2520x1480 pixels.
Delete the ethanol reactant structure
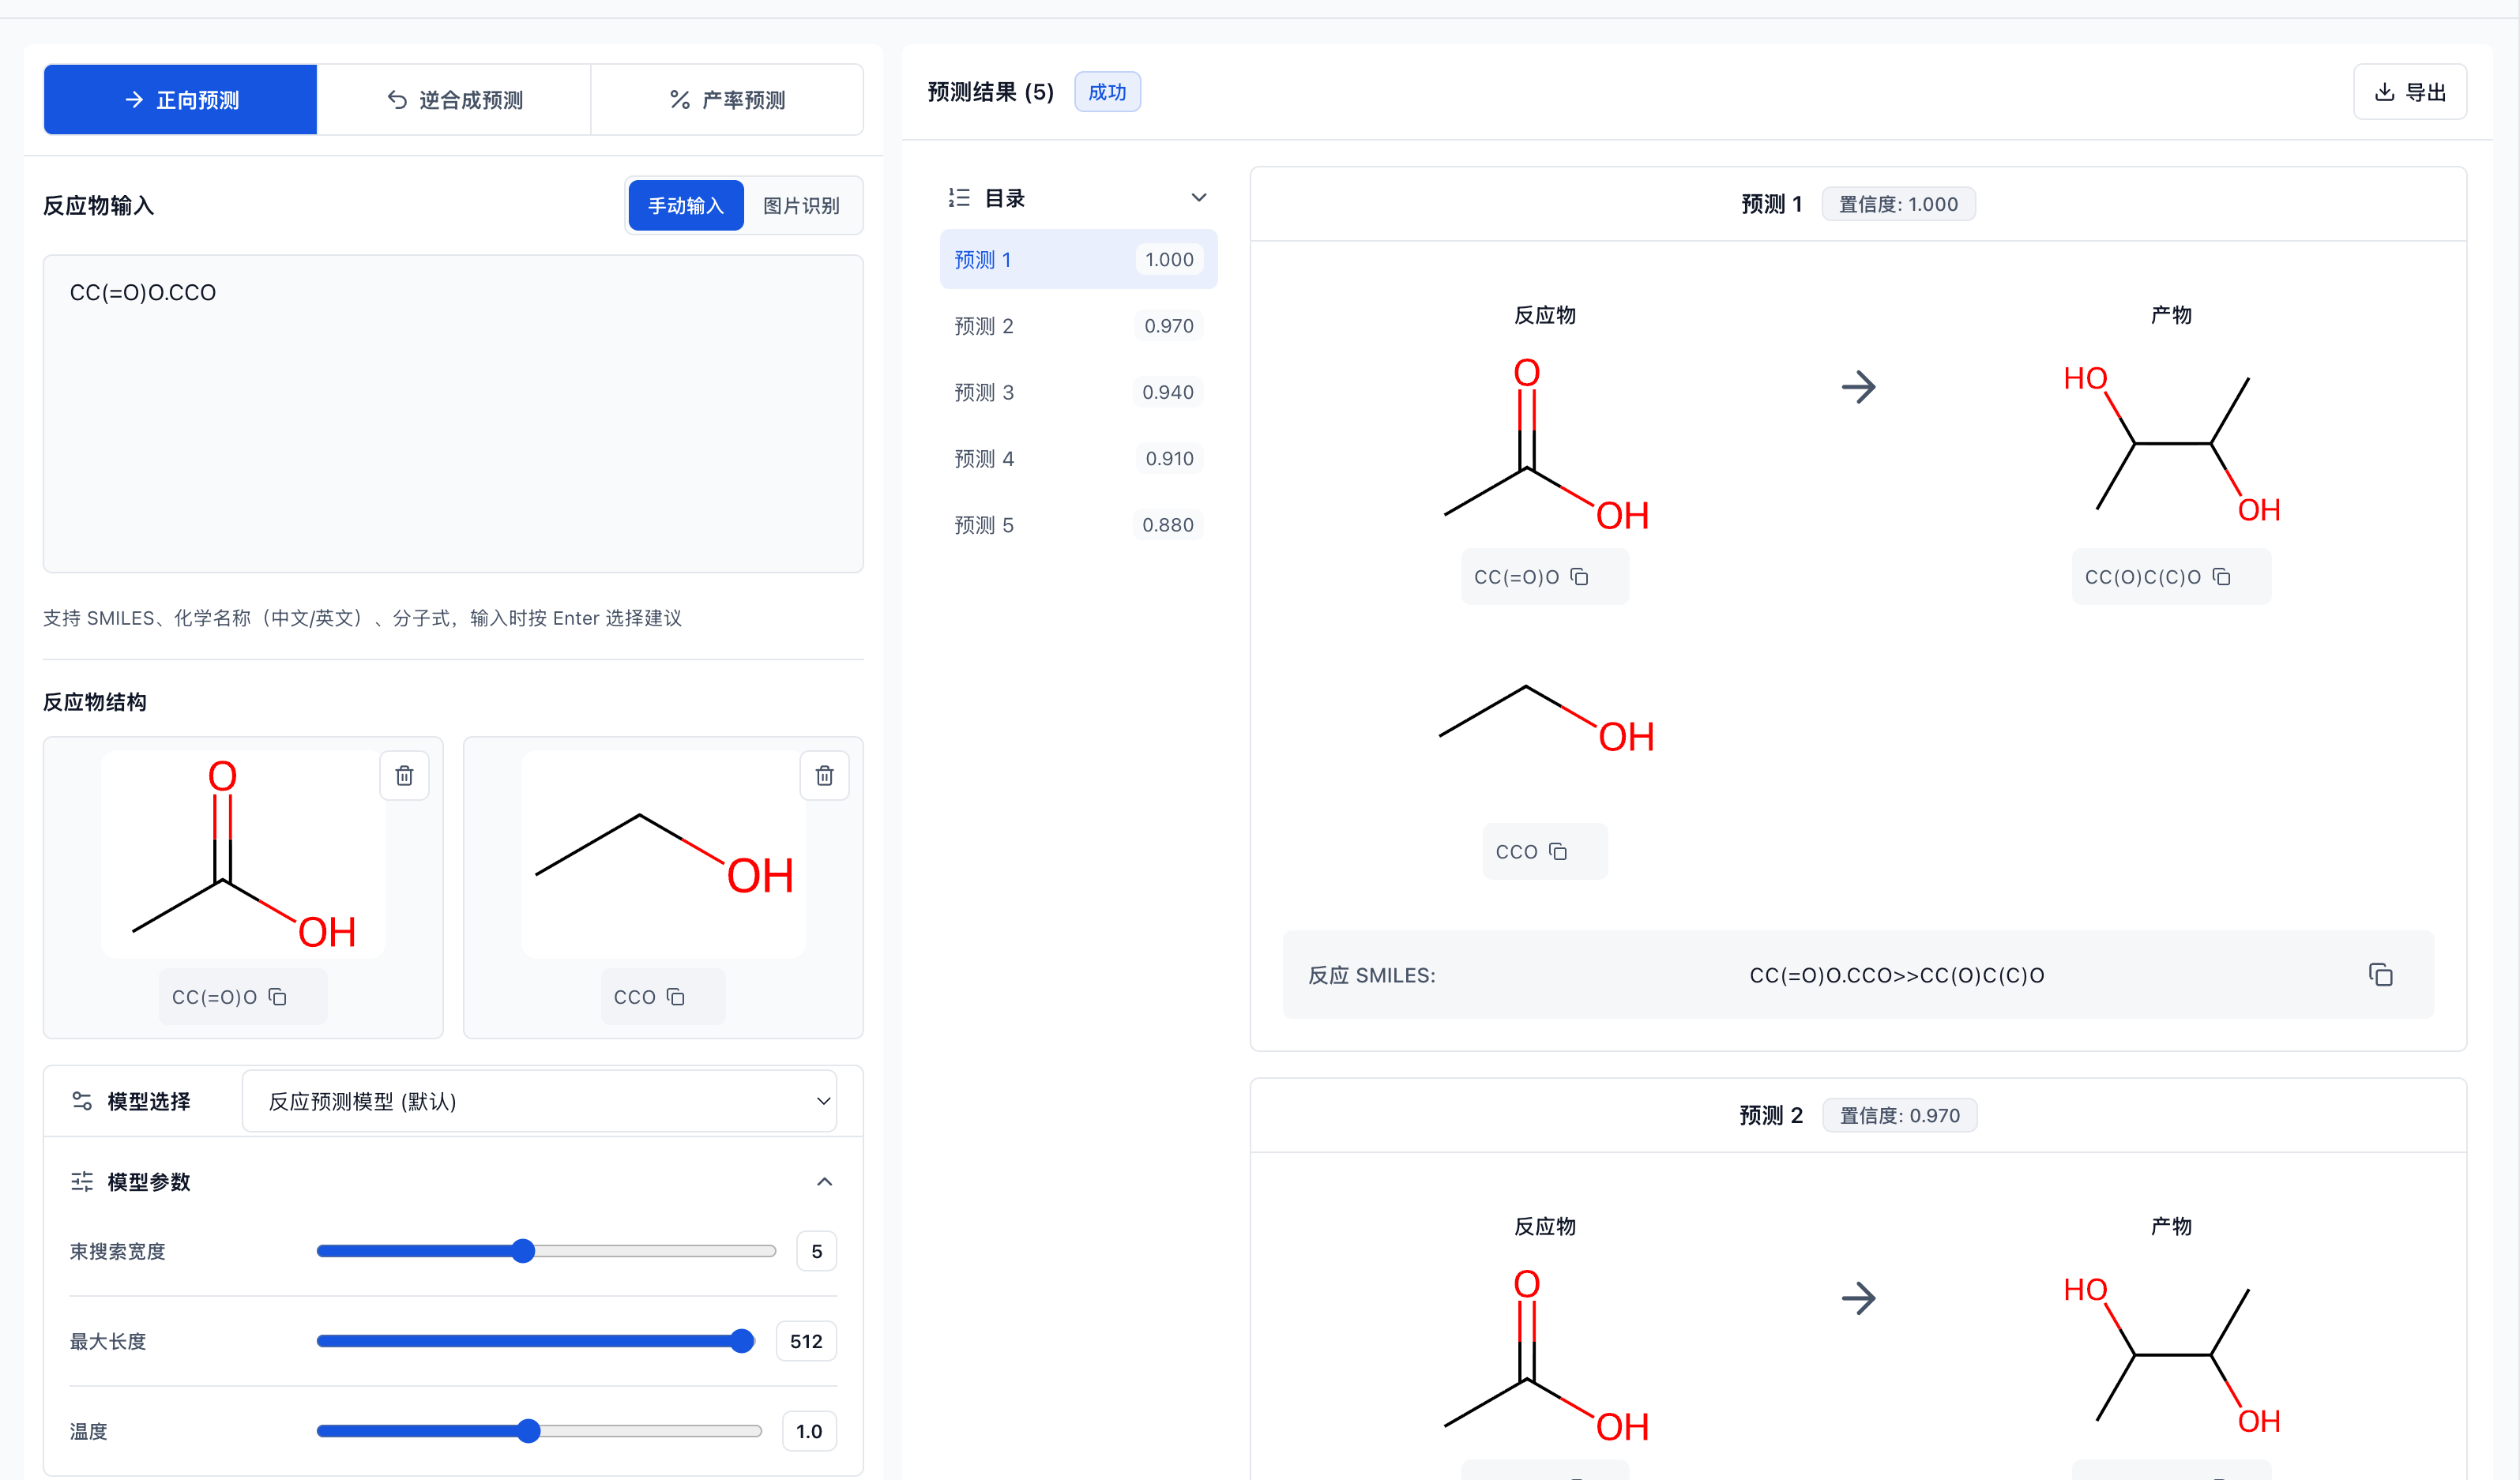click(824, 775)
